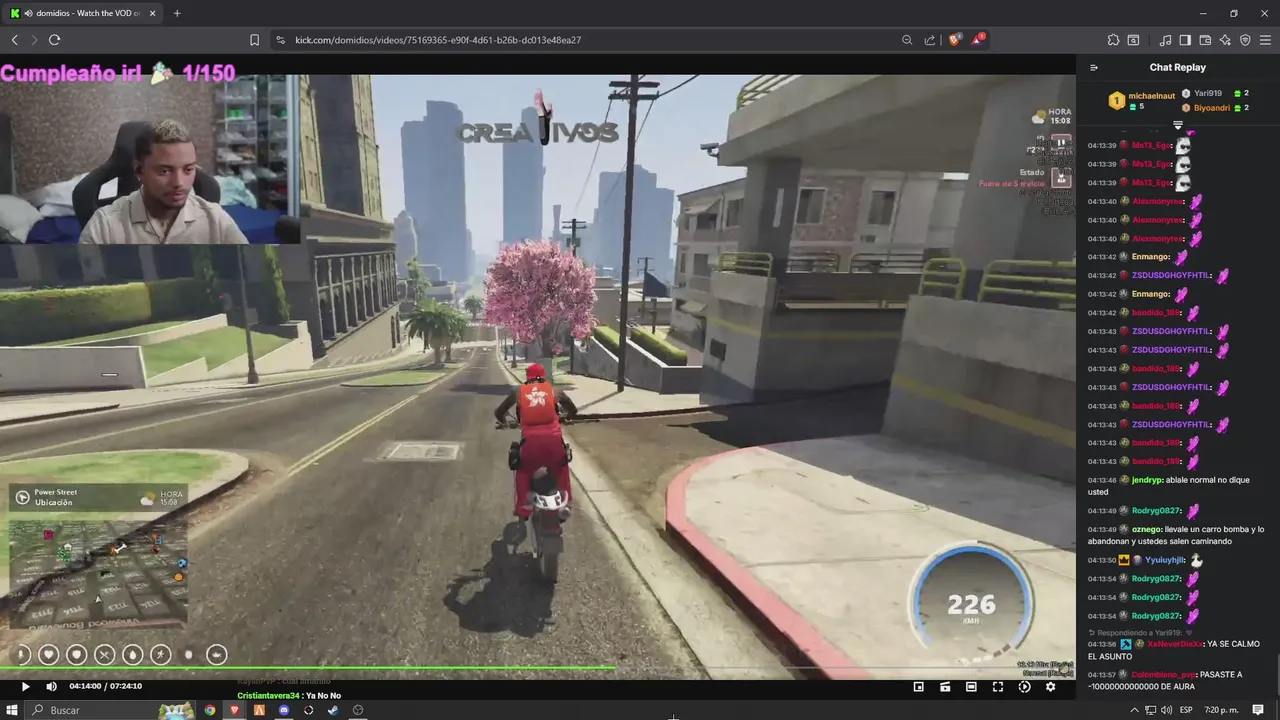Viewport: 1280px width, 720px height.
Task: Open Brave Shields lion icon
Action: tap(955, 40)
